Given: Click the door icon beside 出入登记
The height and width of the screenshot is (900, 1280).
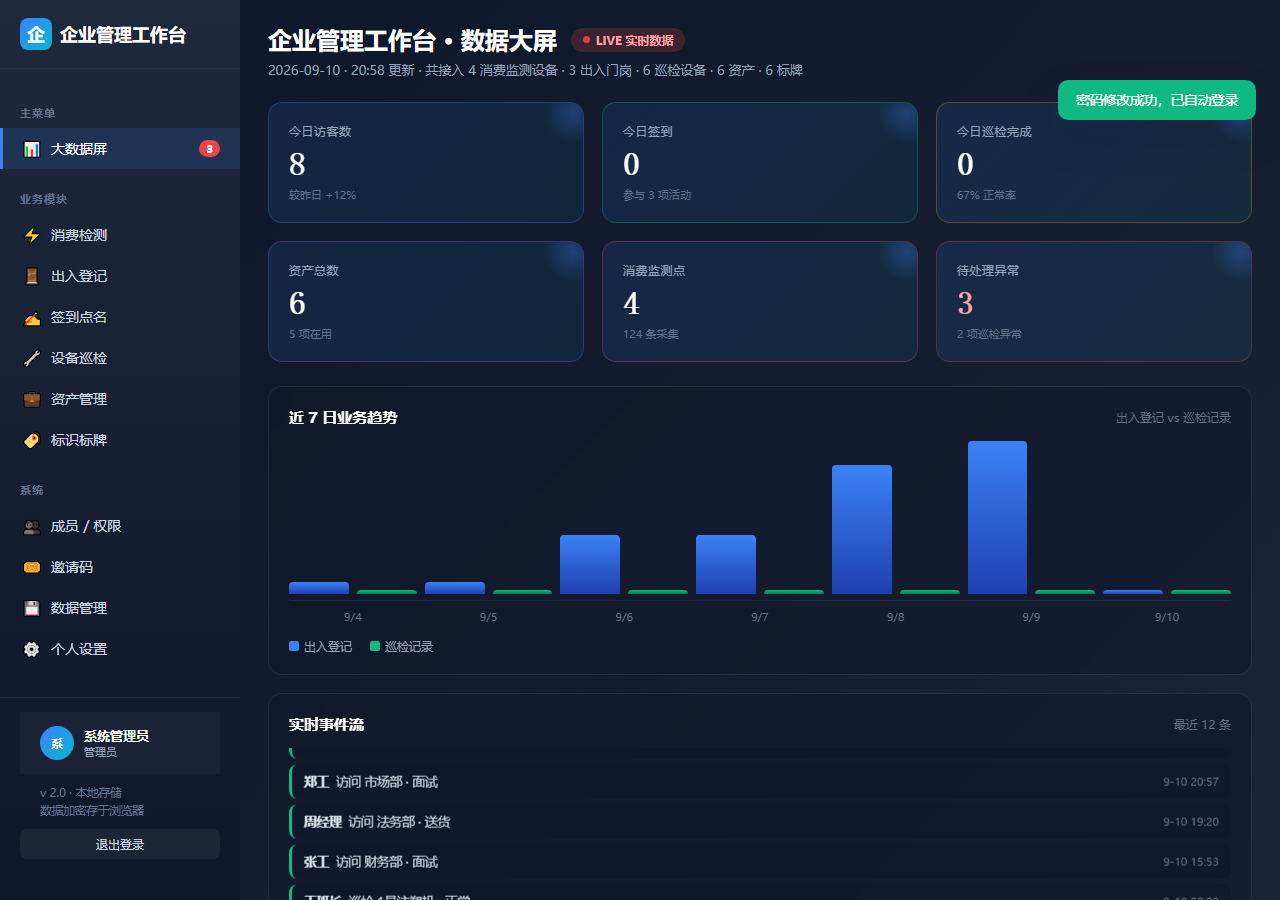Looking at the screenshot, I should coord(32,276).
